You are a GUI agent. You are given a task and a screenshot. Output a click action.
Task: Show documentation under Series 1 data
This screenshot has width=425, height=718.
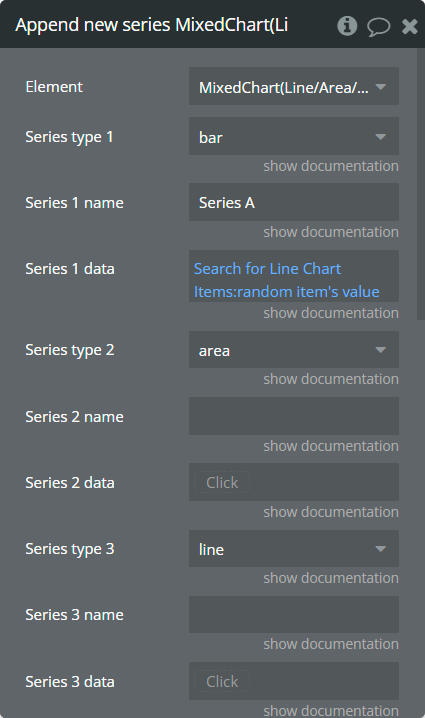[331, 313]
